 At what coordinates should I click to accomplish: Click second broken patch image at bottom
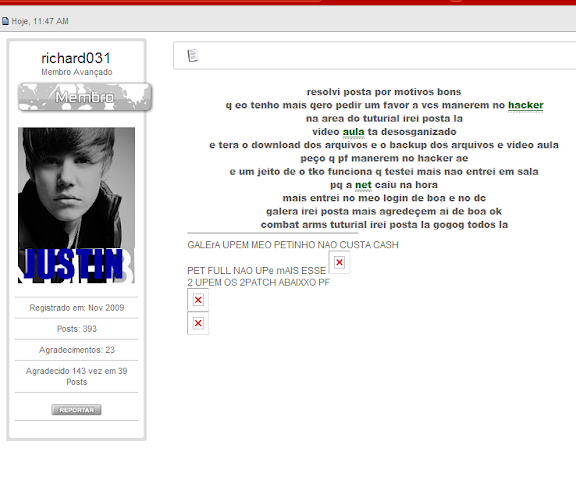pyautogui.click(x=198, y=323)
